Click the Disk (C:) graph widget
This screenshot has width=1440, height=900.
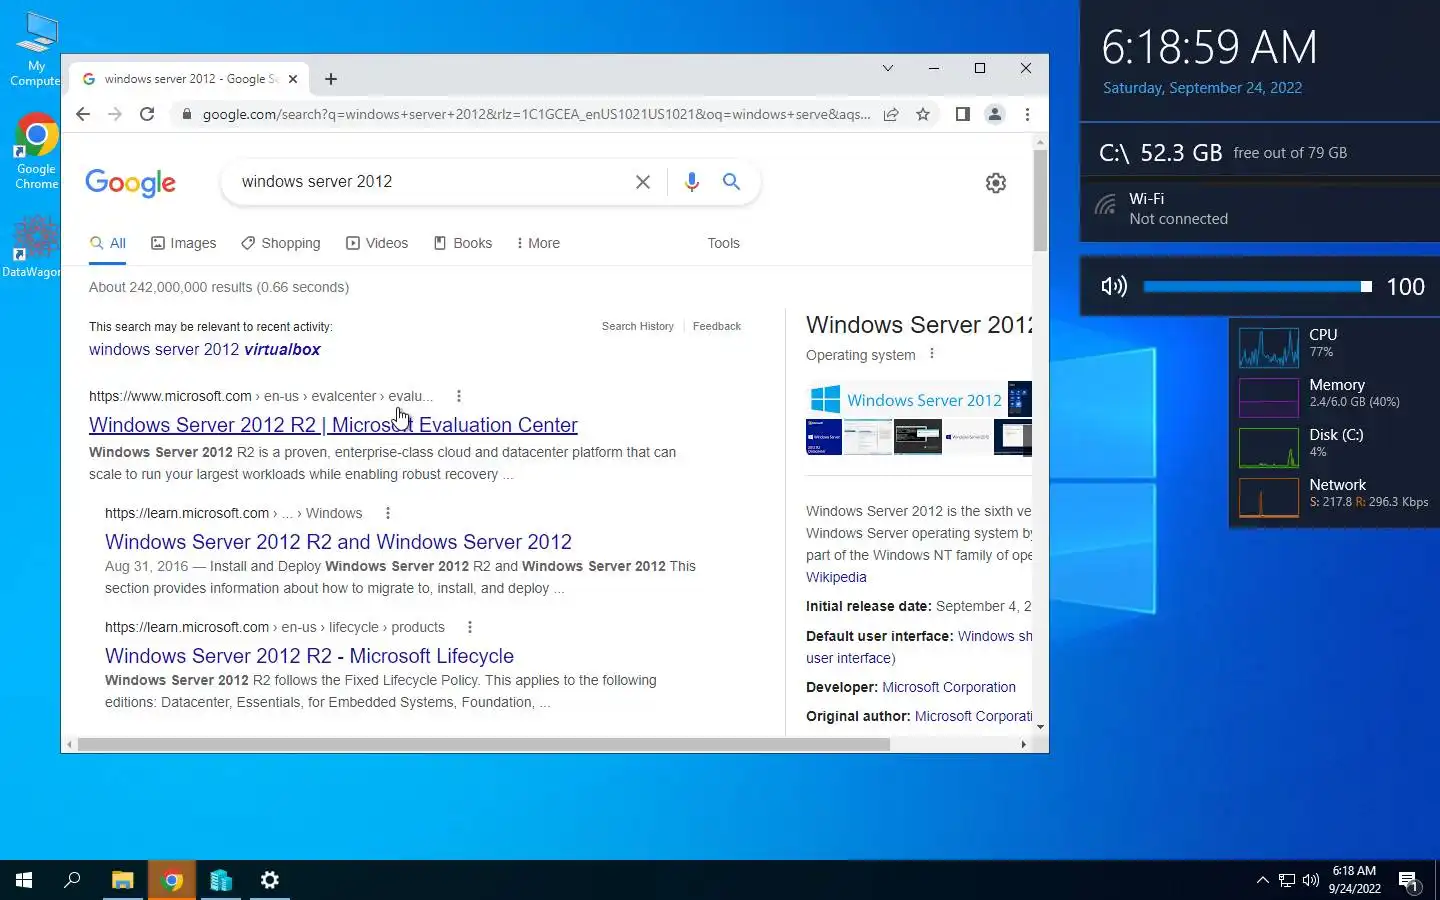pos(1269,446)
